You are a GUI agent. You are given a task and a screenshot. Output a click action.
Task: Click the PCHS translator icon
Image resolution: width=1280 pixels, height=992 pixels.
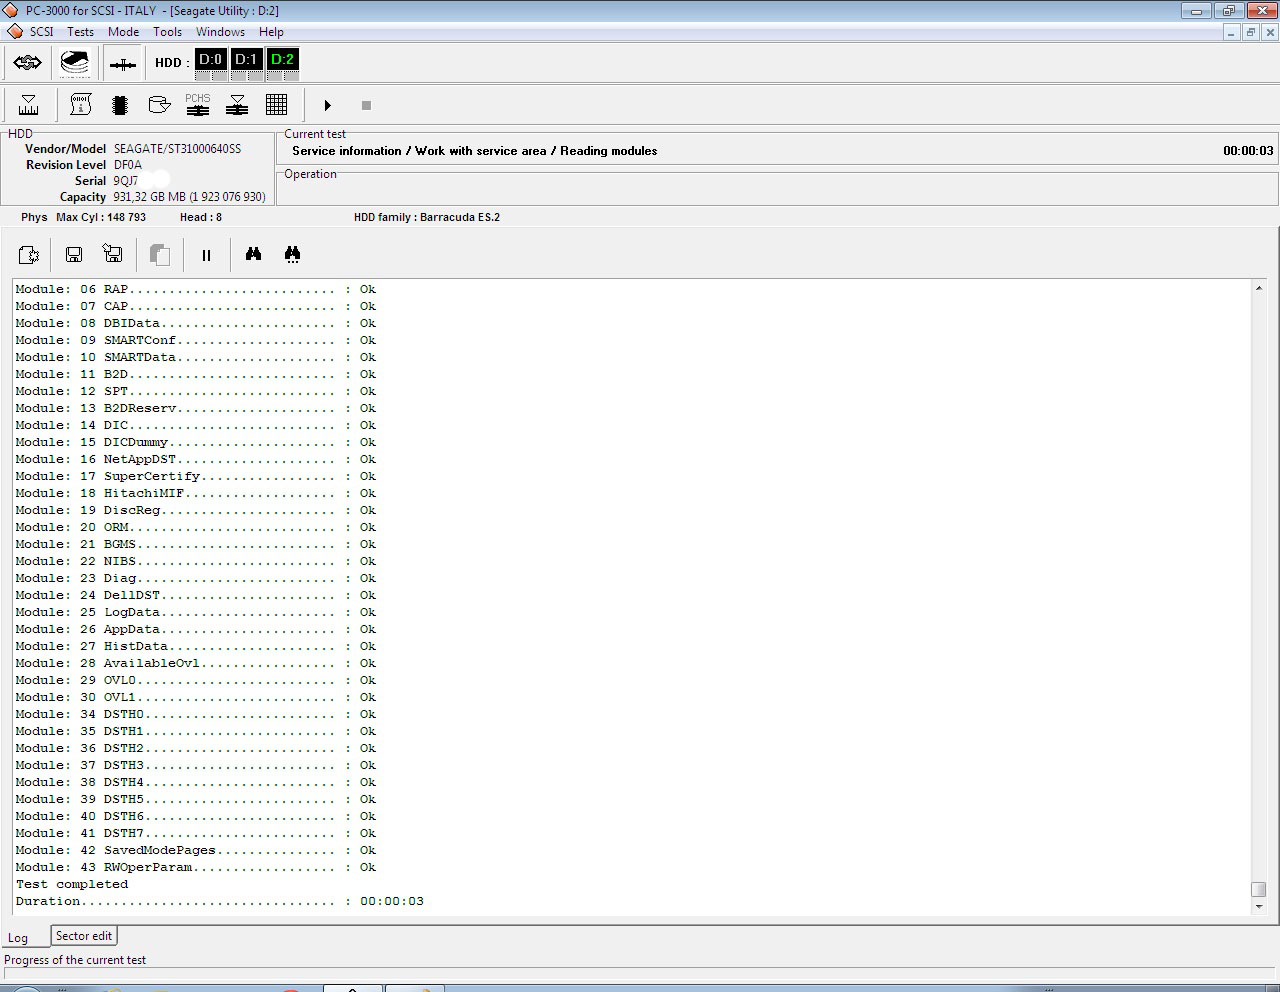click(x=198, y=105)
